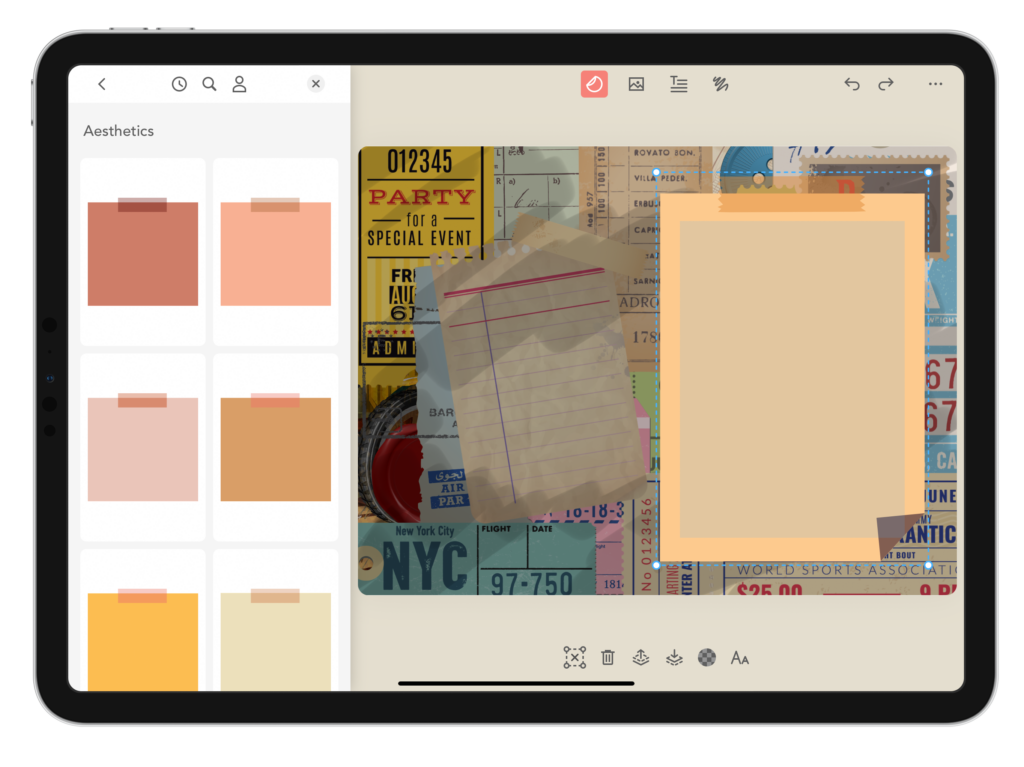This screenshot has width=1024, height=767.
Task: Open the user profile icon
Action: [x=240, y=84]
